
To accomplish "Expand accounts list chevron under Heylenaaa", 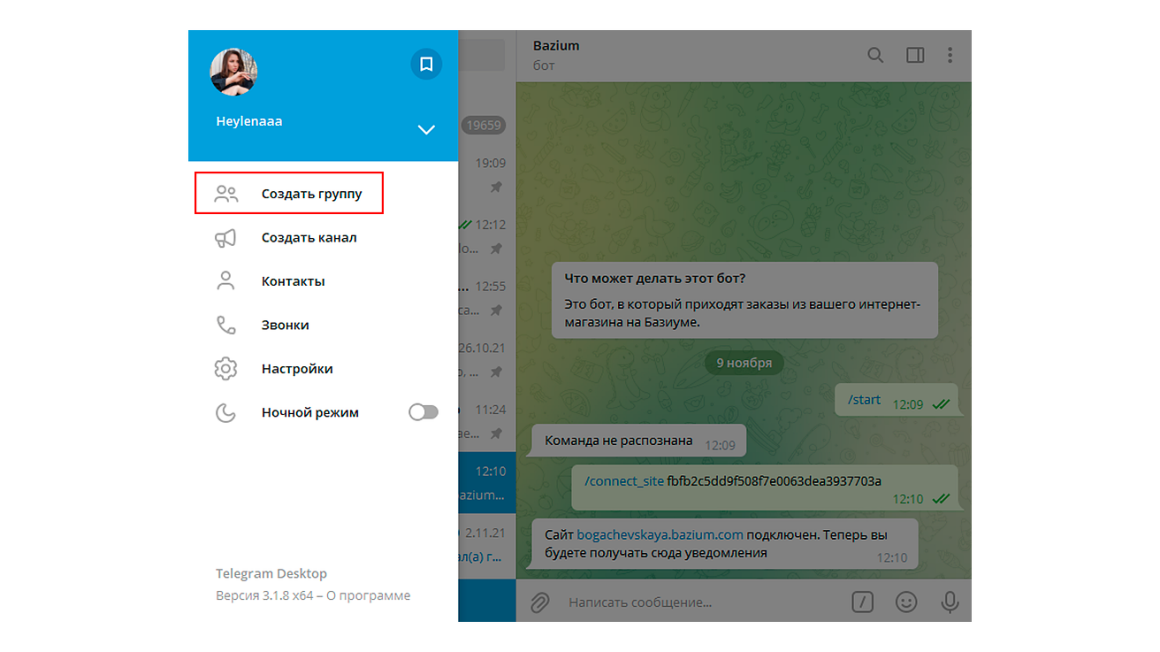I will pyautogui.click(x=426, y=130).
